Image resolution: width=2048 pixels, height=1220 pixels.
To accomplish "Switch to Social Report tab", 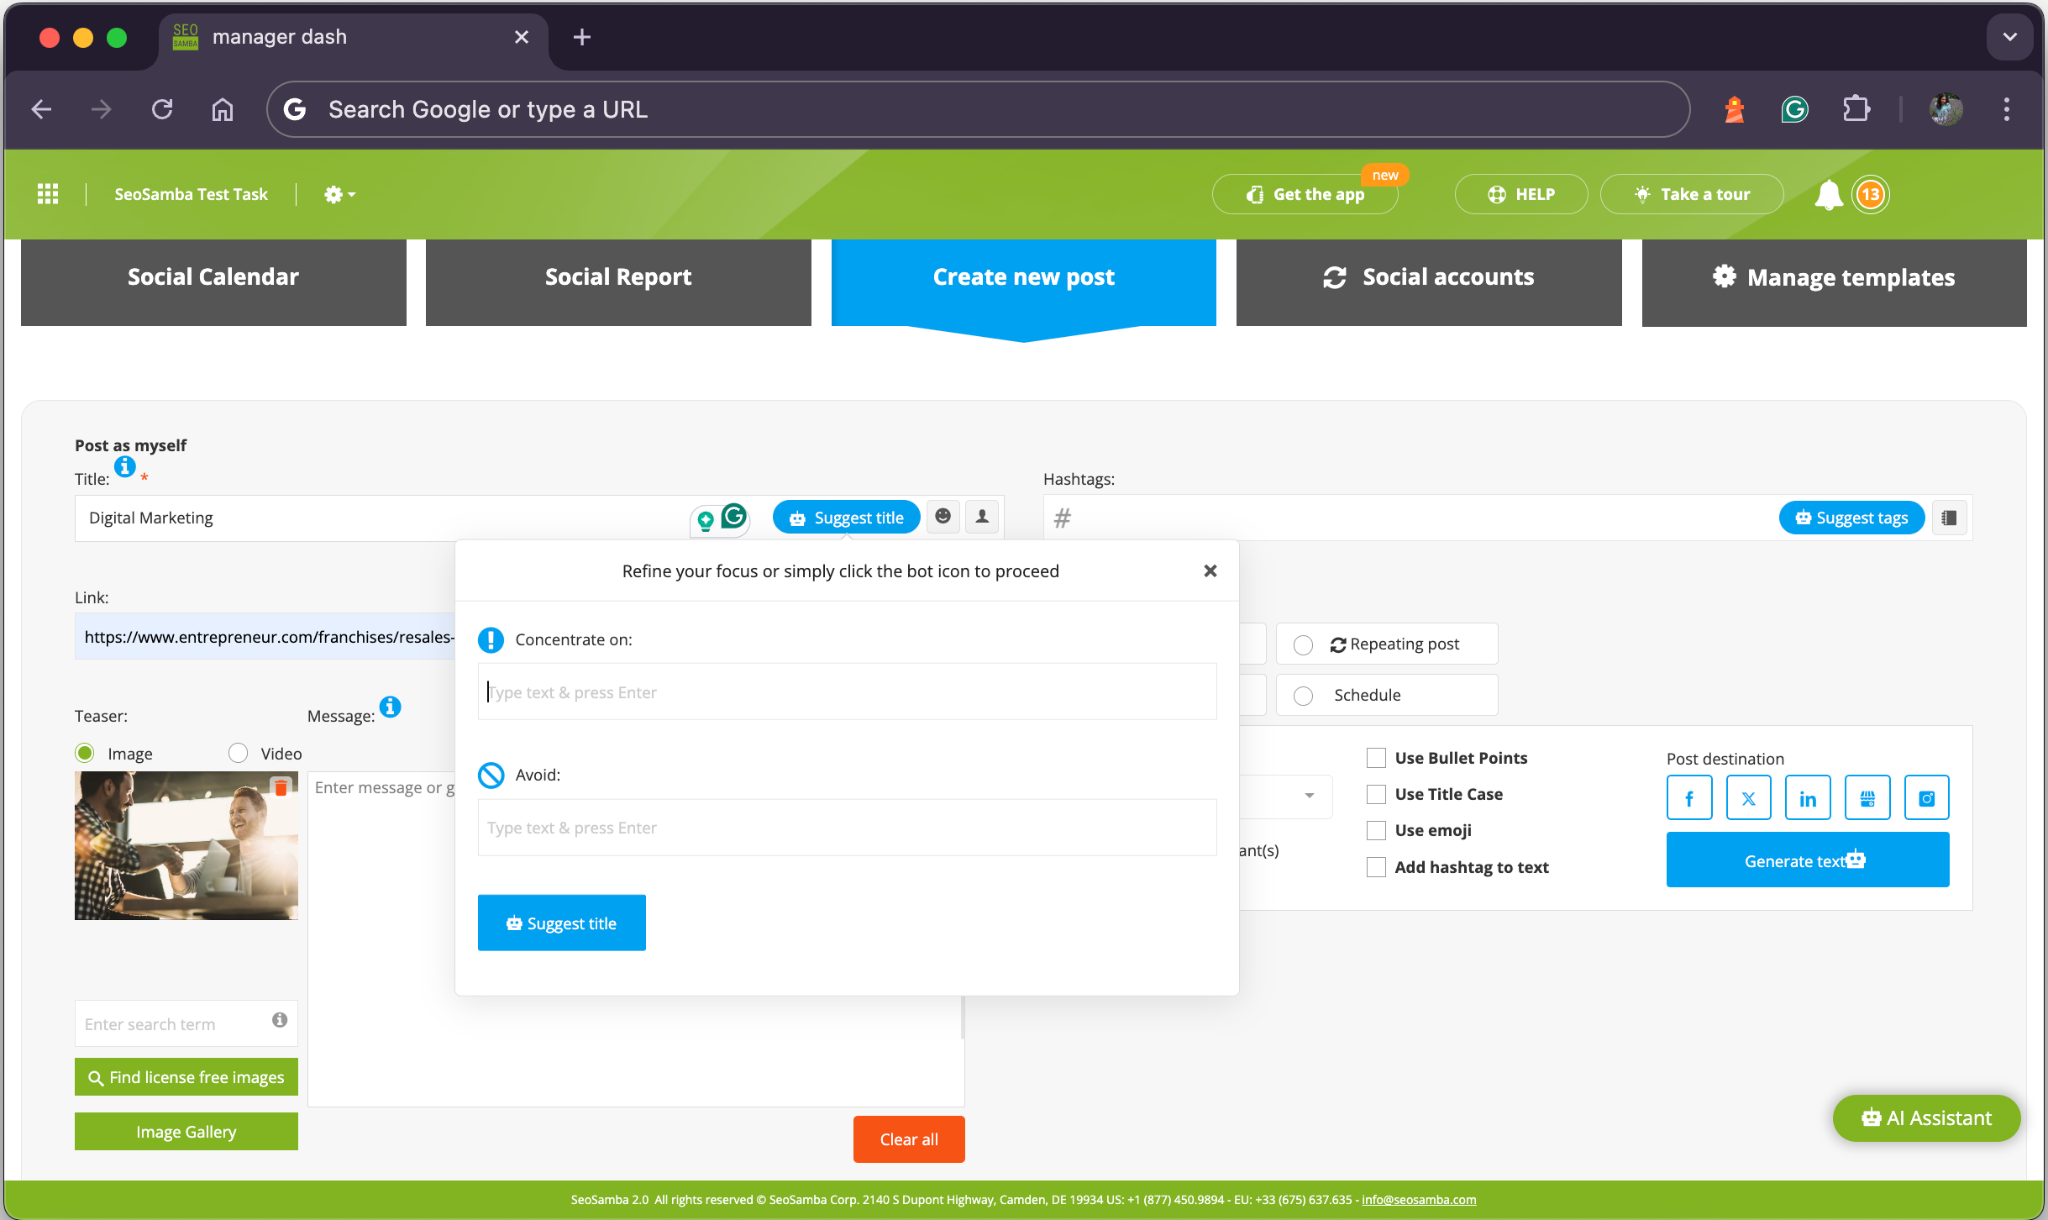I will pyautogui.click(x=617, y=276).
